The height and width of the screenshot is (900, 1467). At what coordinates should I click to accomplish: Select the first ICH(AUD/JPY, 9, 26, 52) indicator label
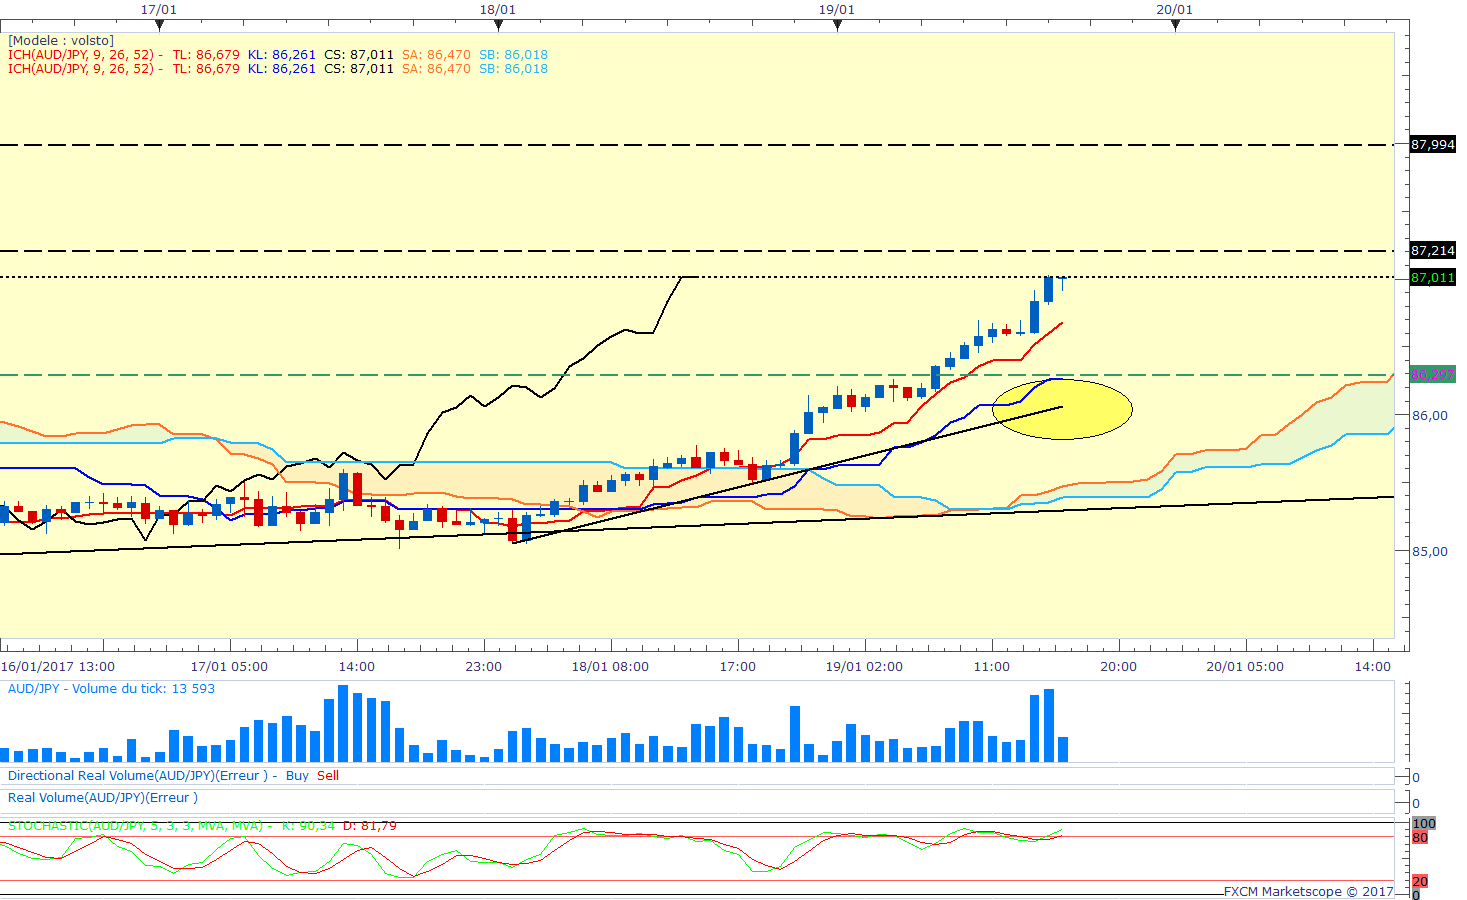(x=81, y=55)
